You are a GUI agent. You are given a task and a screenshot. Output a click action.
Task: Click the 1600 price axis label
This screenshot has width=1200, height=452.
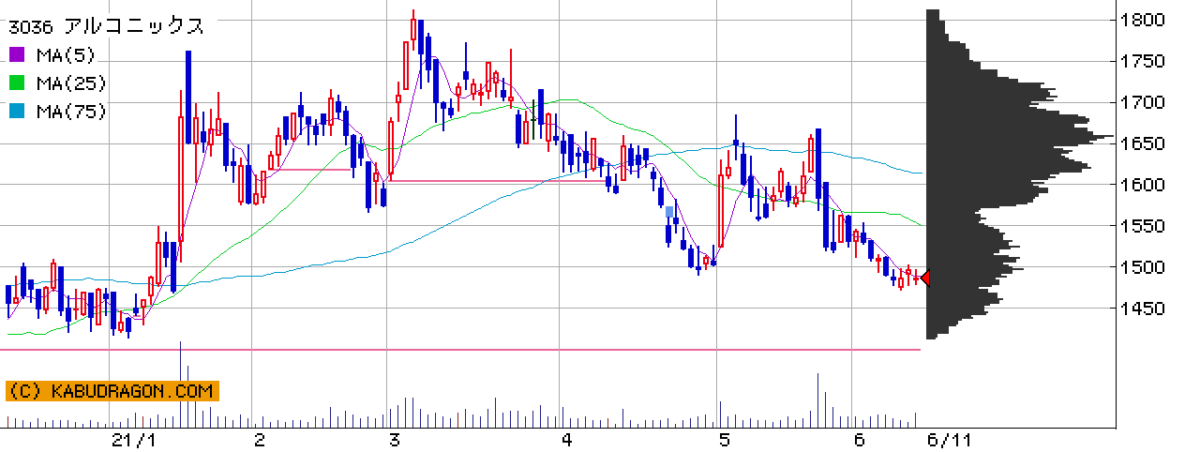(x=1143, y=185)
